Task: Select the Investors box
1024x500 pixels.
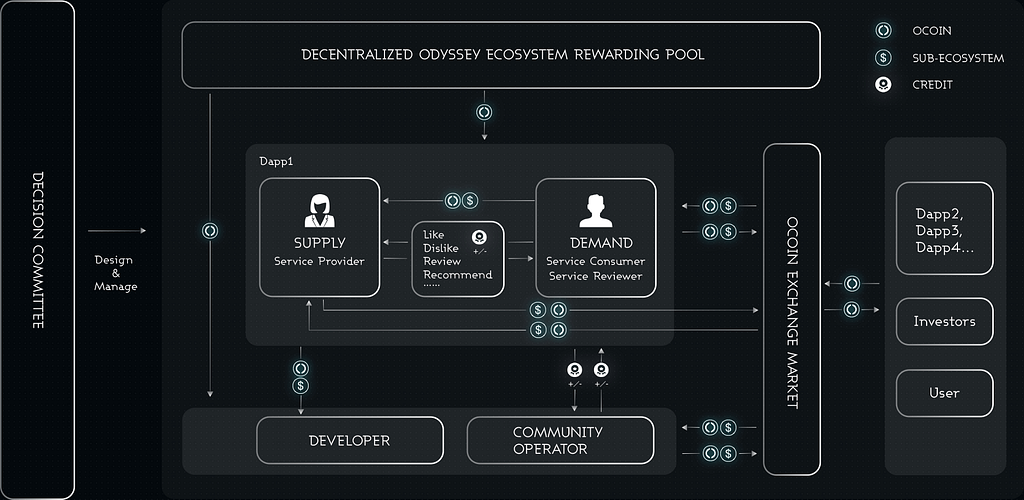Action: pos(944,321)
